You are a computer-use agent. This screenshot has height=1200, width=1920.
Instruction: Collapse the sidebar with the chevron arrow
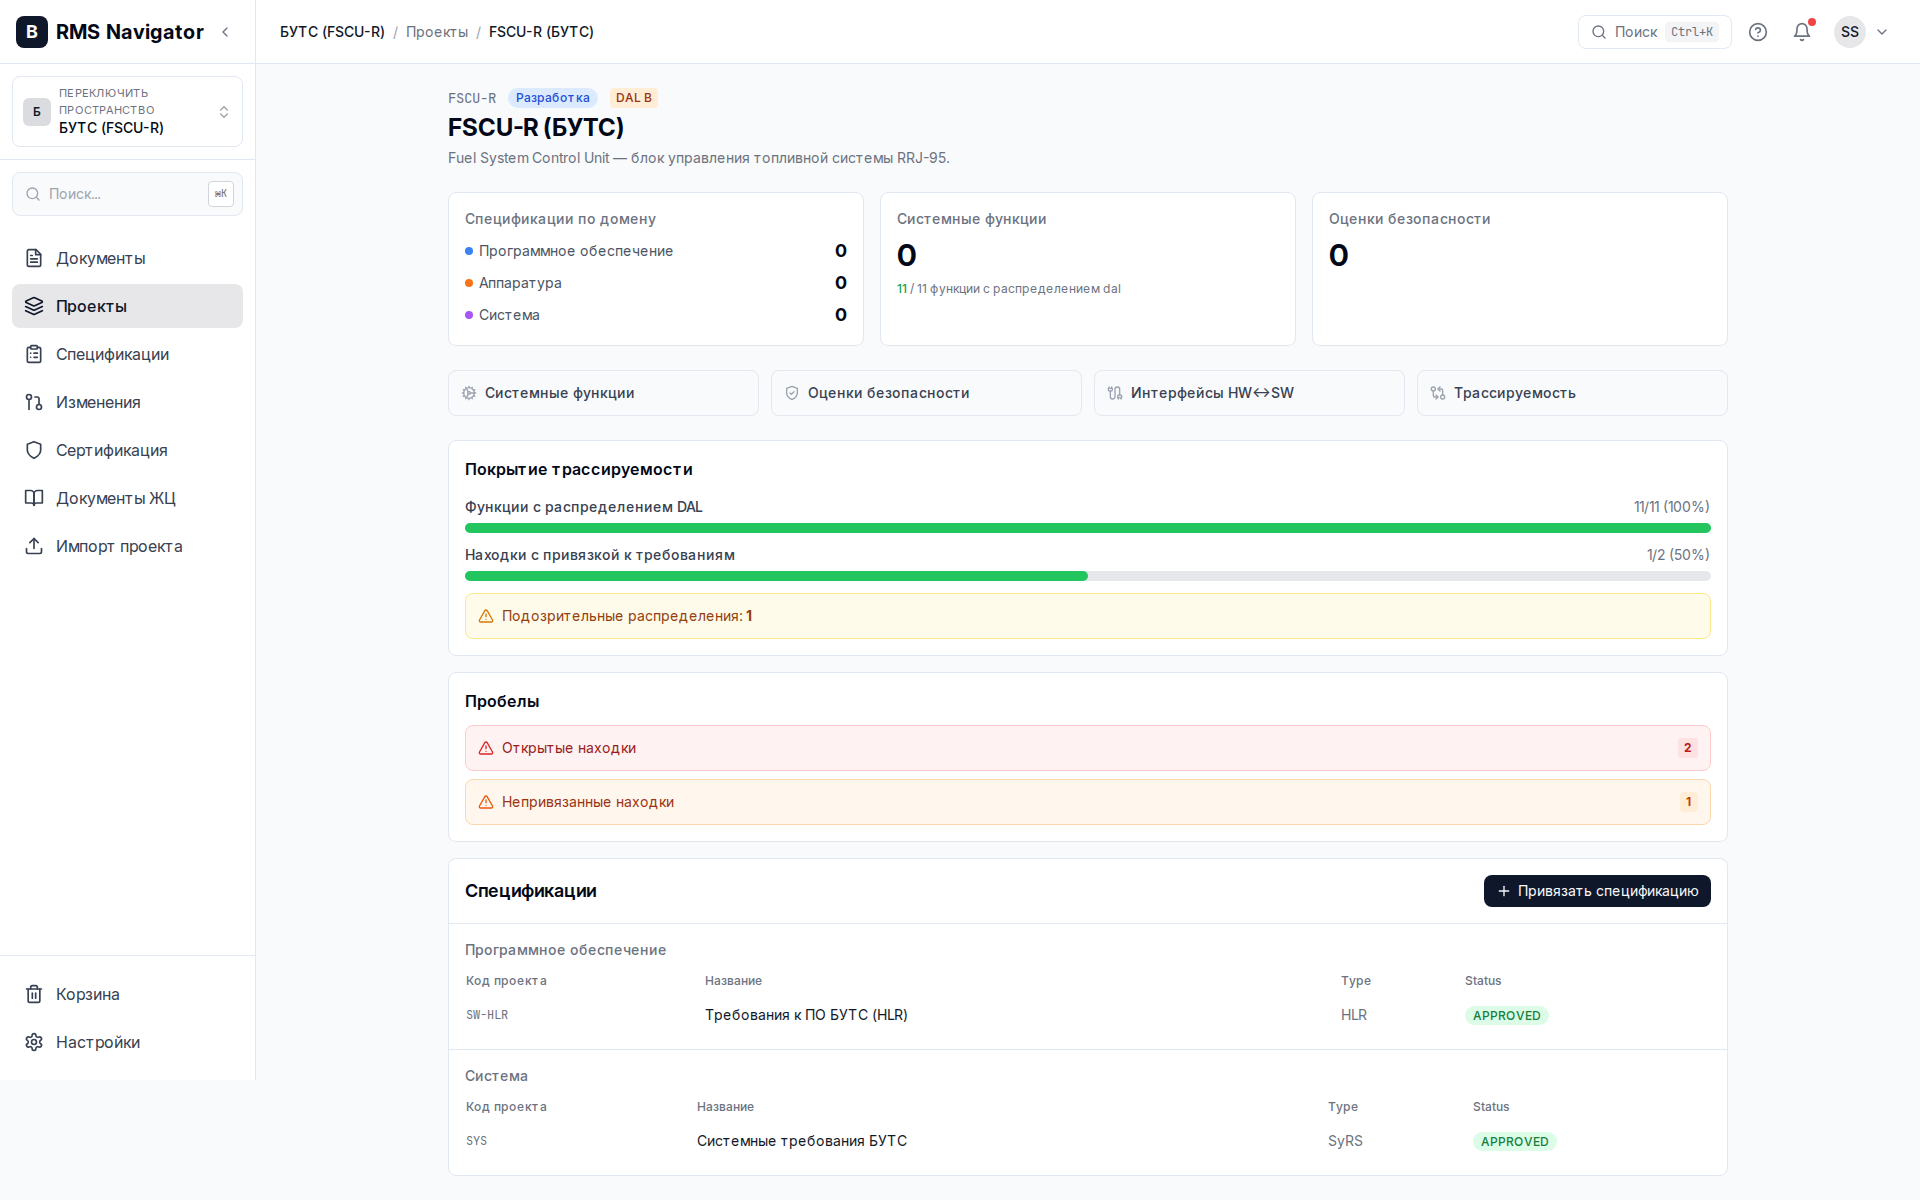(x=225, y=32)
